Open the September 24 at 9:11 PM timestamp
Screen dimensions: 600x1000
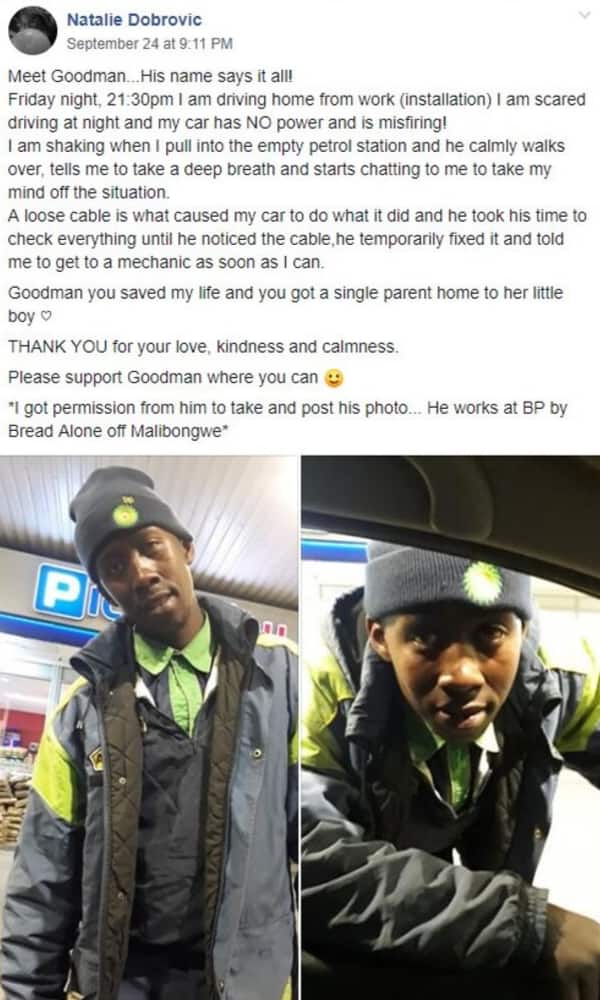pos(149,44)
